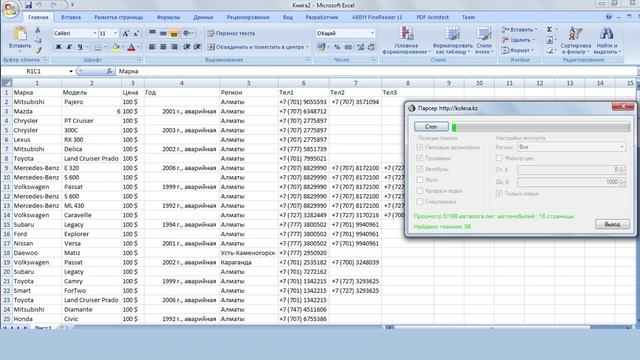Toggle Перенос текста (wrap text)

click(231, 33)
